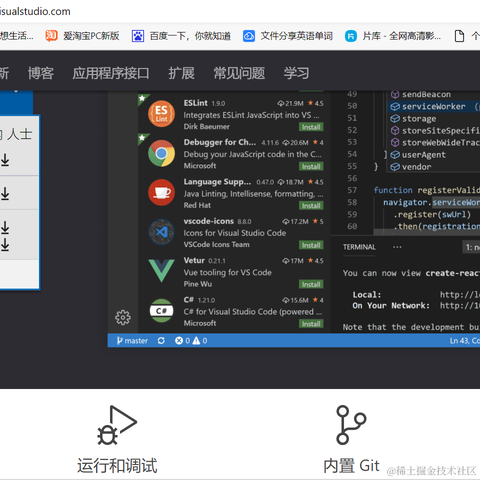Click the Vetur Vue logo icon

(161, 271)
